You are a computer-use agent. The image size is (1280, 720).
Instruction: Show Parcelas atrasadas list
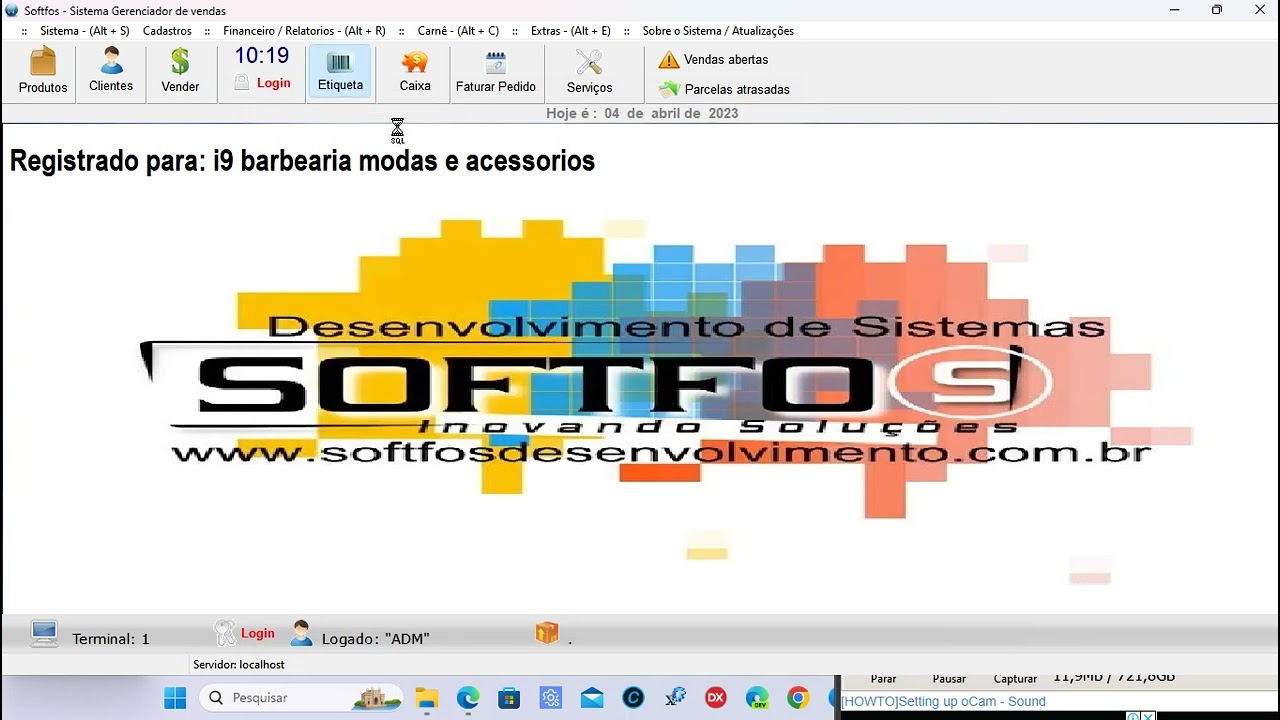tap(724, 89)
